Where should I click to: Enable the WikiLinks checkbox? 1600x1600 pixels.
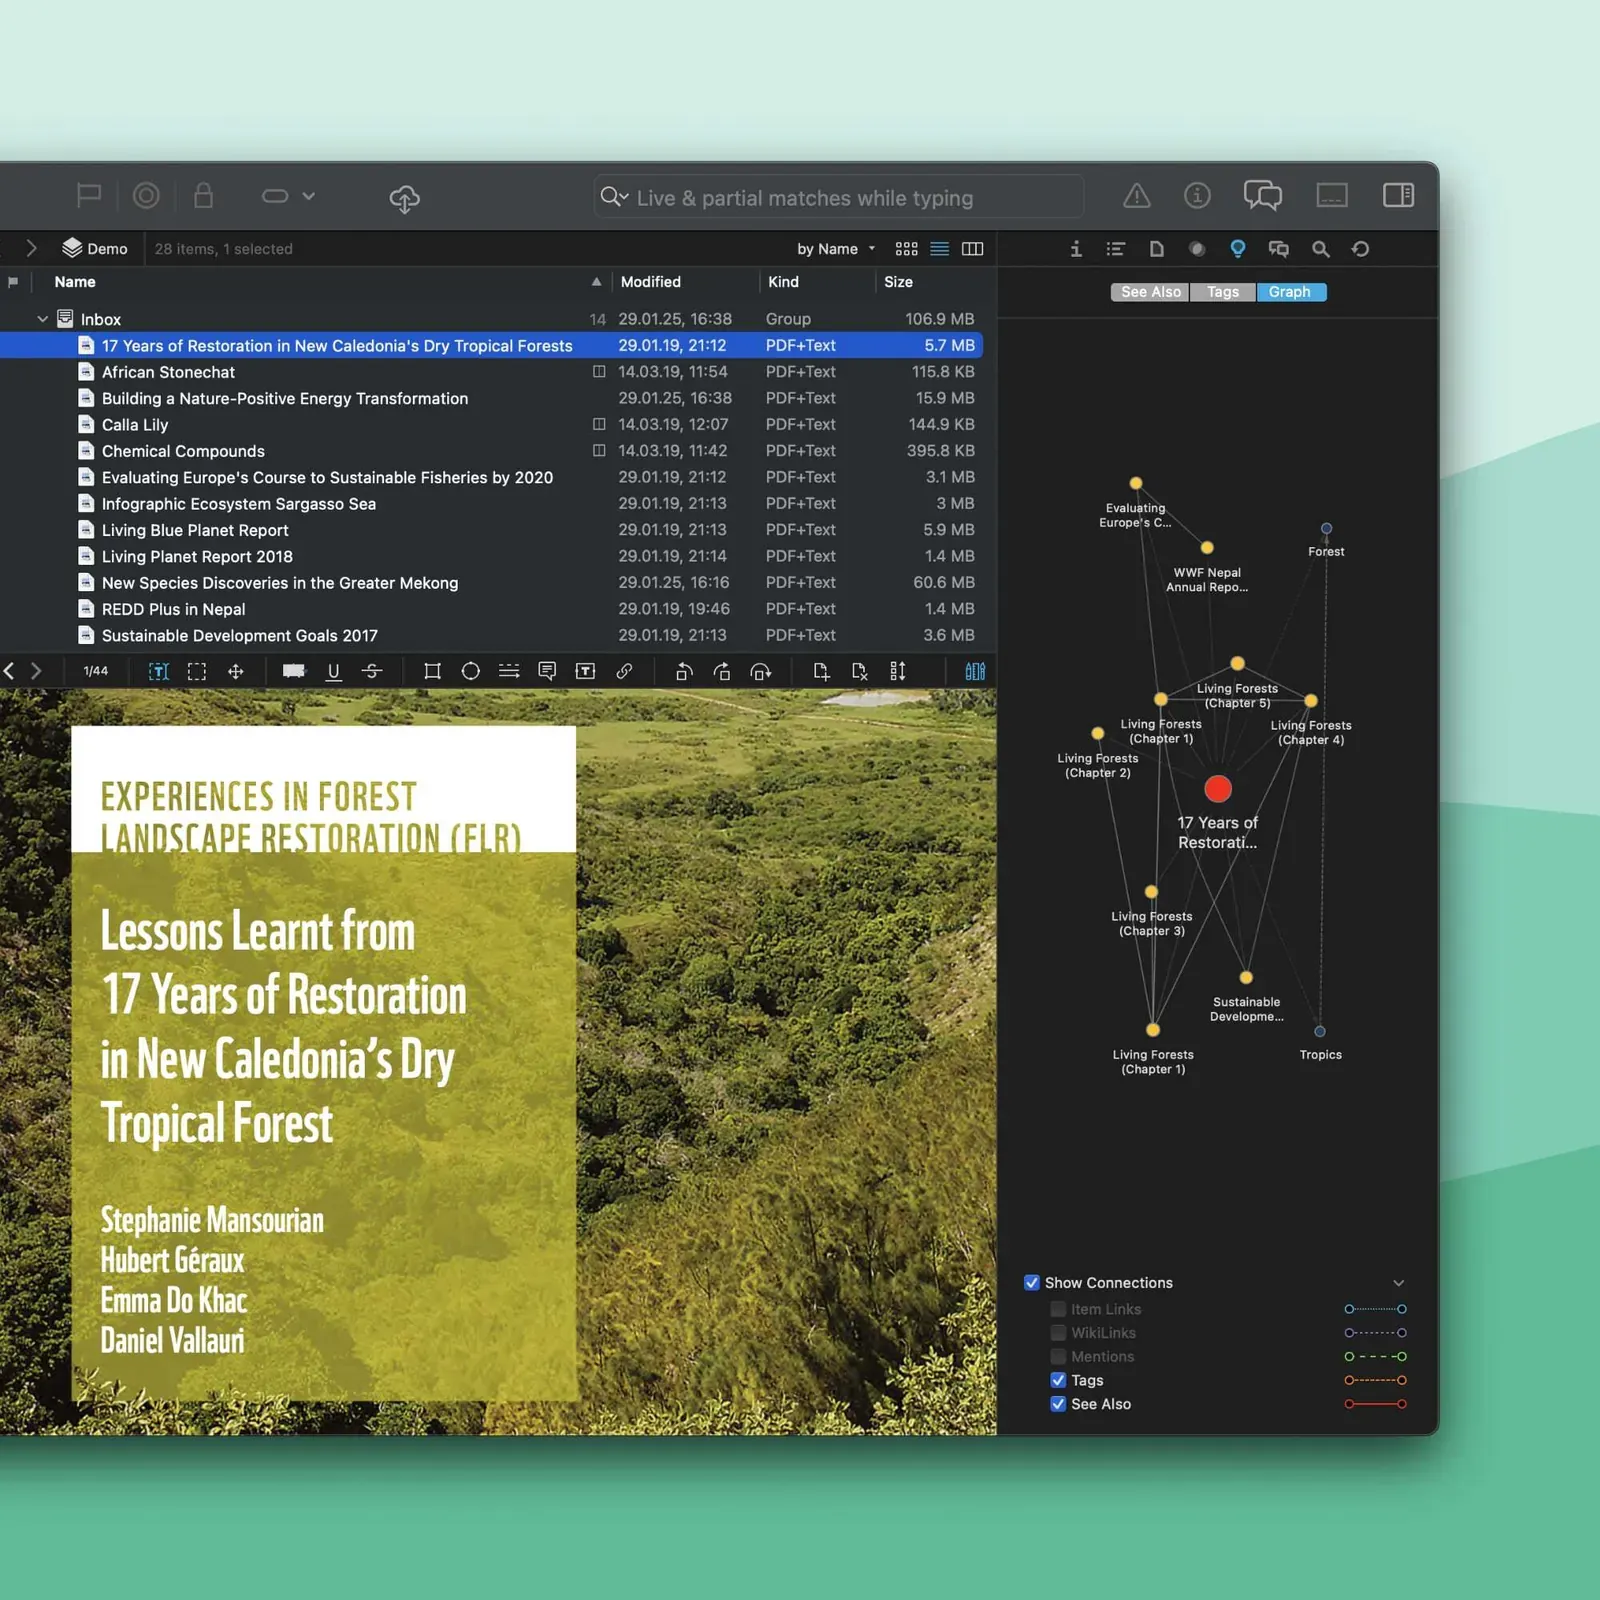tap(1058, 1333)
